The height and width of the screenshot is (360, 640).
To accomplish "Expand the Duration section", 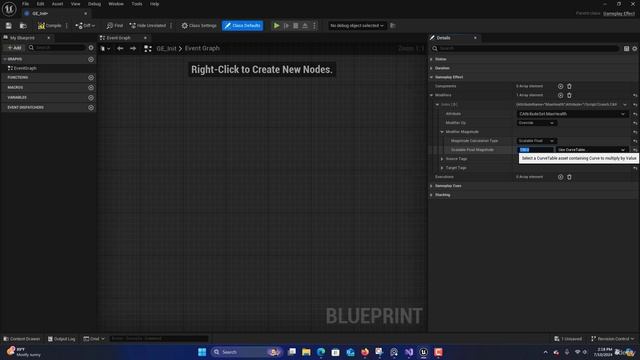I will click(431, 68).
